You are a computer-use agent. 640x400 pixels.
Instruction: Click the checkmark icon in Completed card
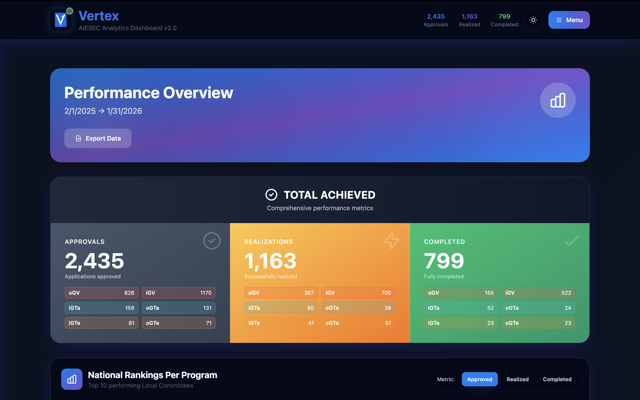click(571, 241)
